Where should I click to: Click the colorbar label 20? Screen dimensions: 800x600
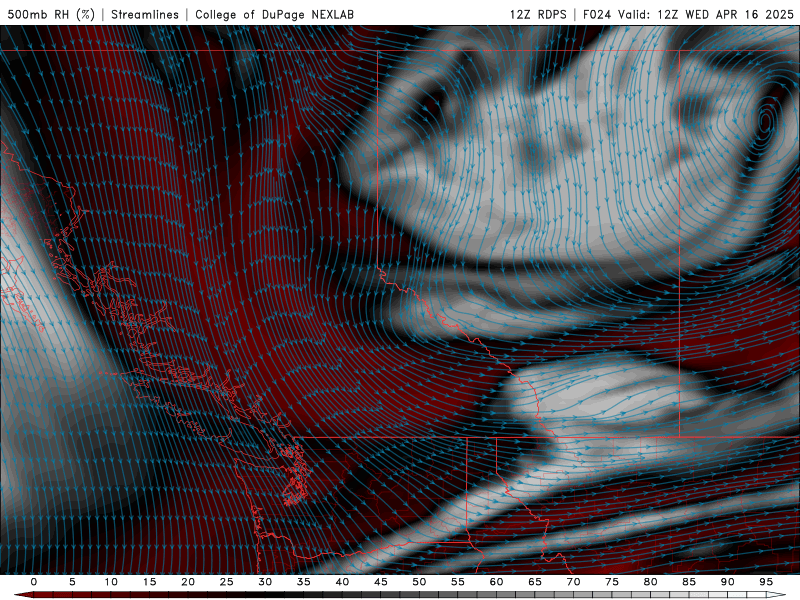pyautogui.click(x=188, y=582)
